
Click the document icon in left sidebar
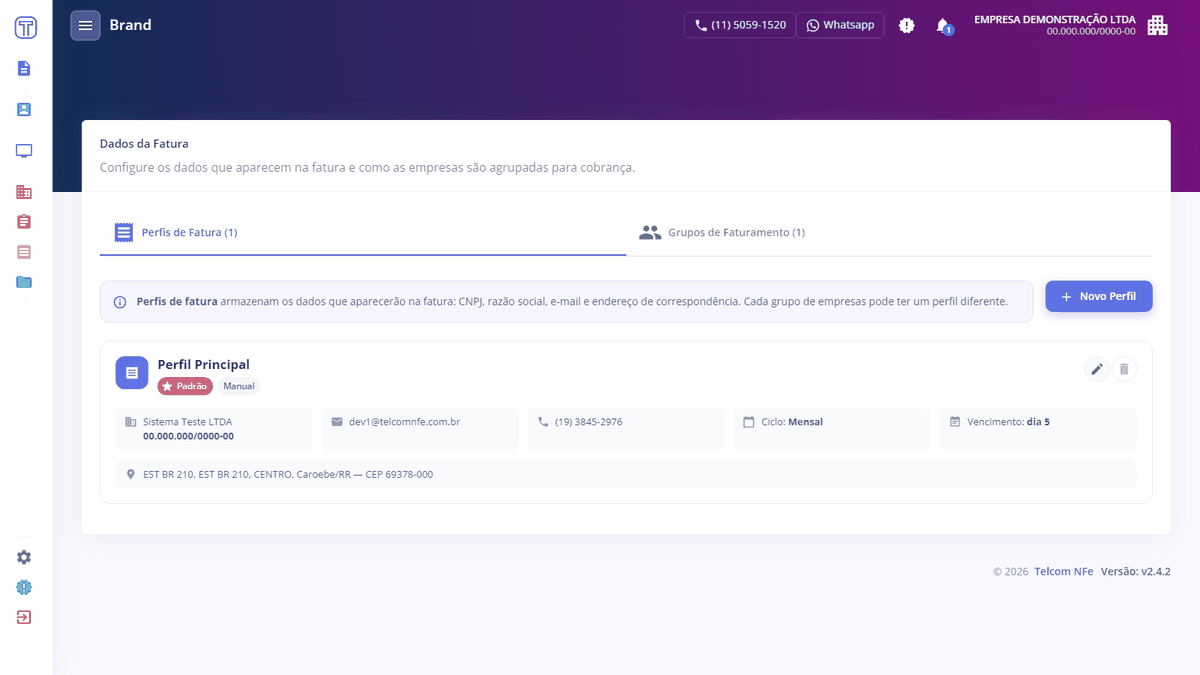coord(24,68)
